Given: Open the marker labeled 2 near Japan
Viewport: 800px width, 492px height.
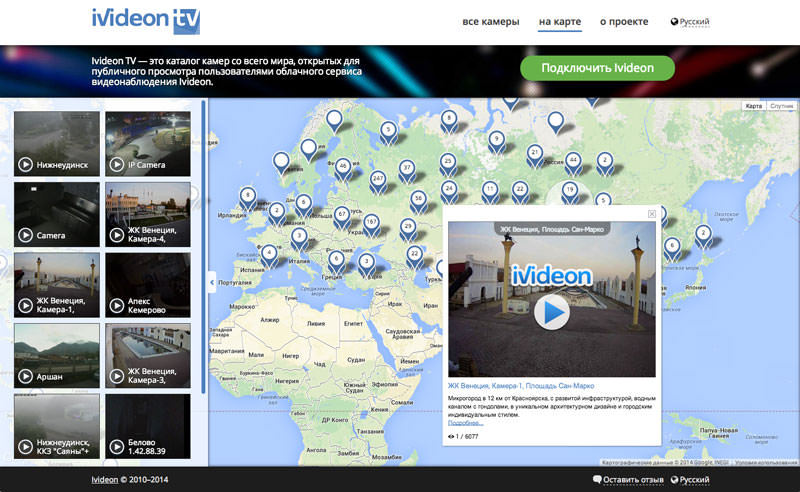Looking at the screenshot, I should pyautogui.click(x=704, y=235).
